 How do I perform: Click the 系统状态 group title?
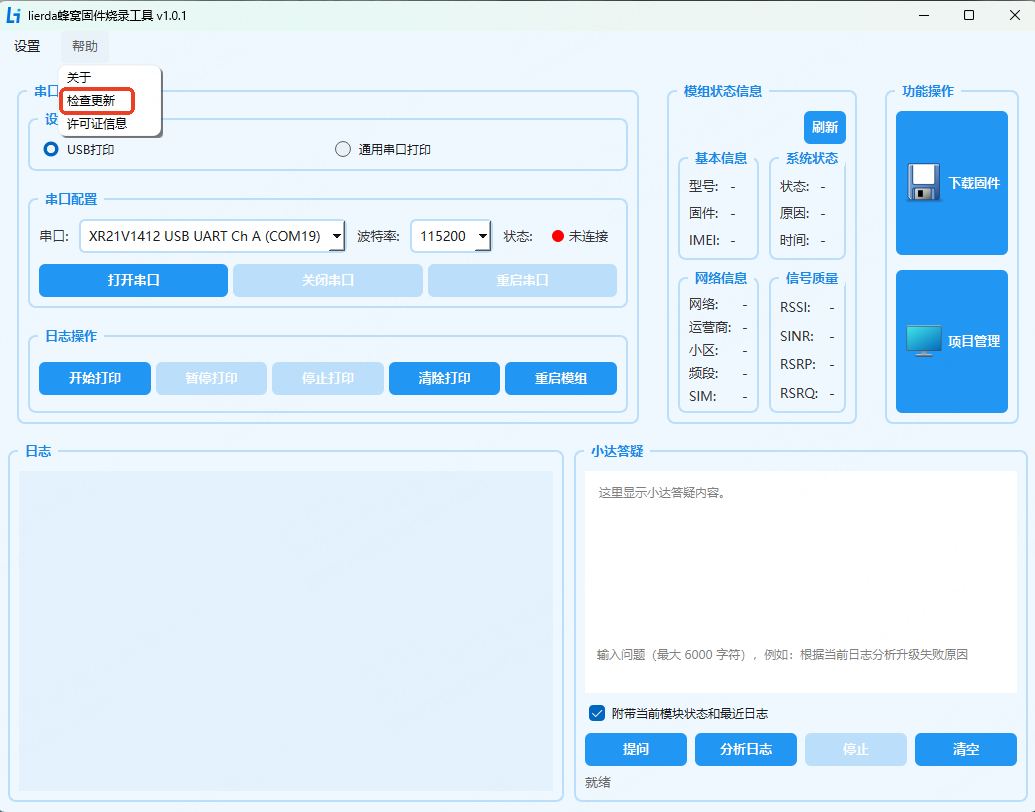[x=812, y=158]
